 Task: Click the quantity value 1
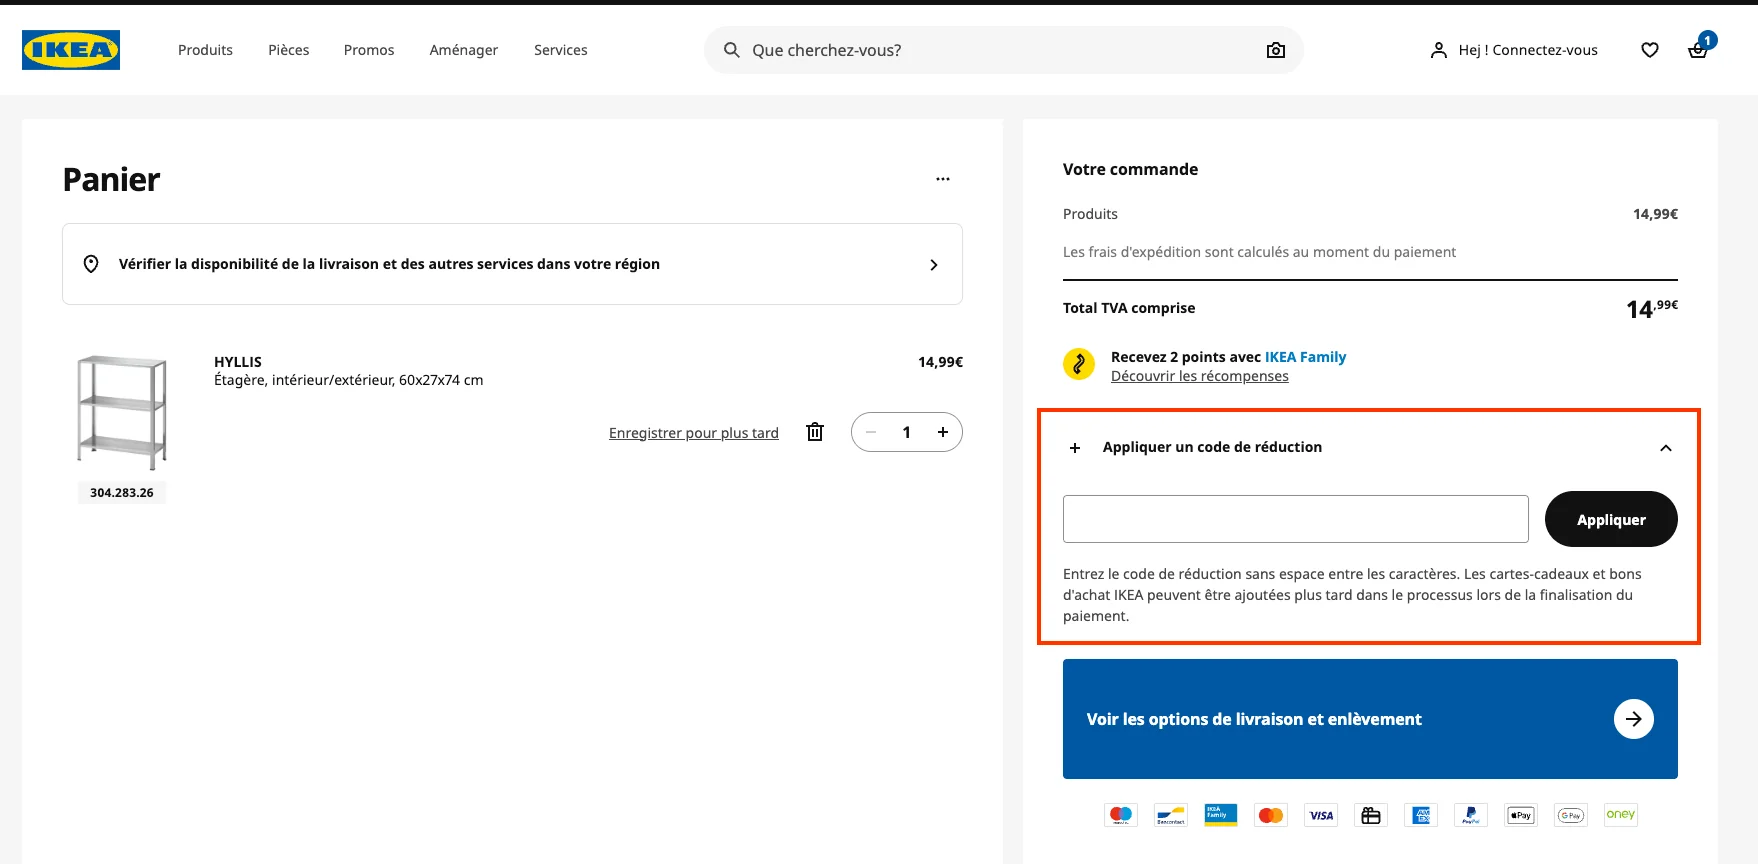click(907, 432)
